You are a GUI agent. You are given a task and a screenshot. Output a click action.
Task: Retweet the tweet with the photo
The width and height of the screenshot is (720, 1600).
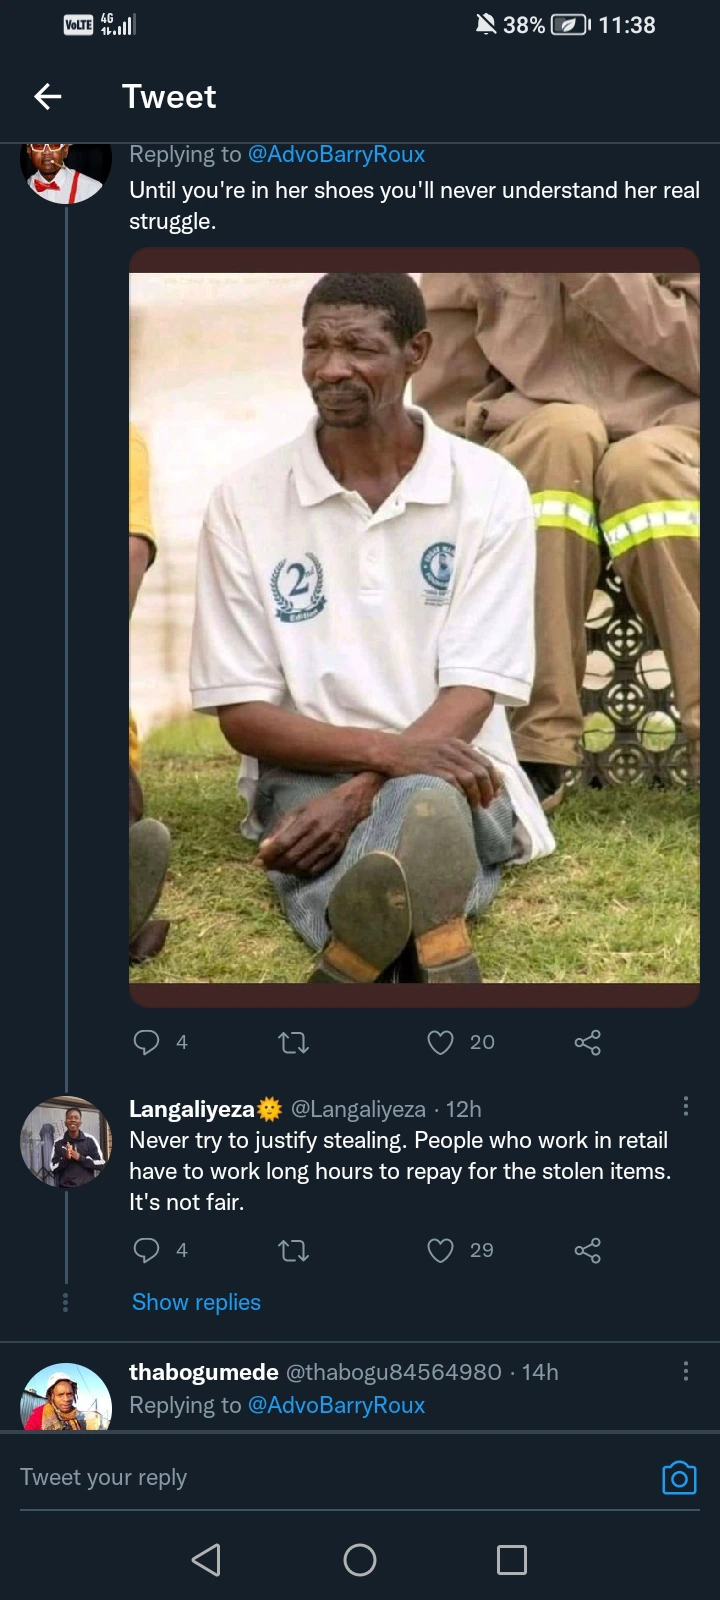(293, 1042)
